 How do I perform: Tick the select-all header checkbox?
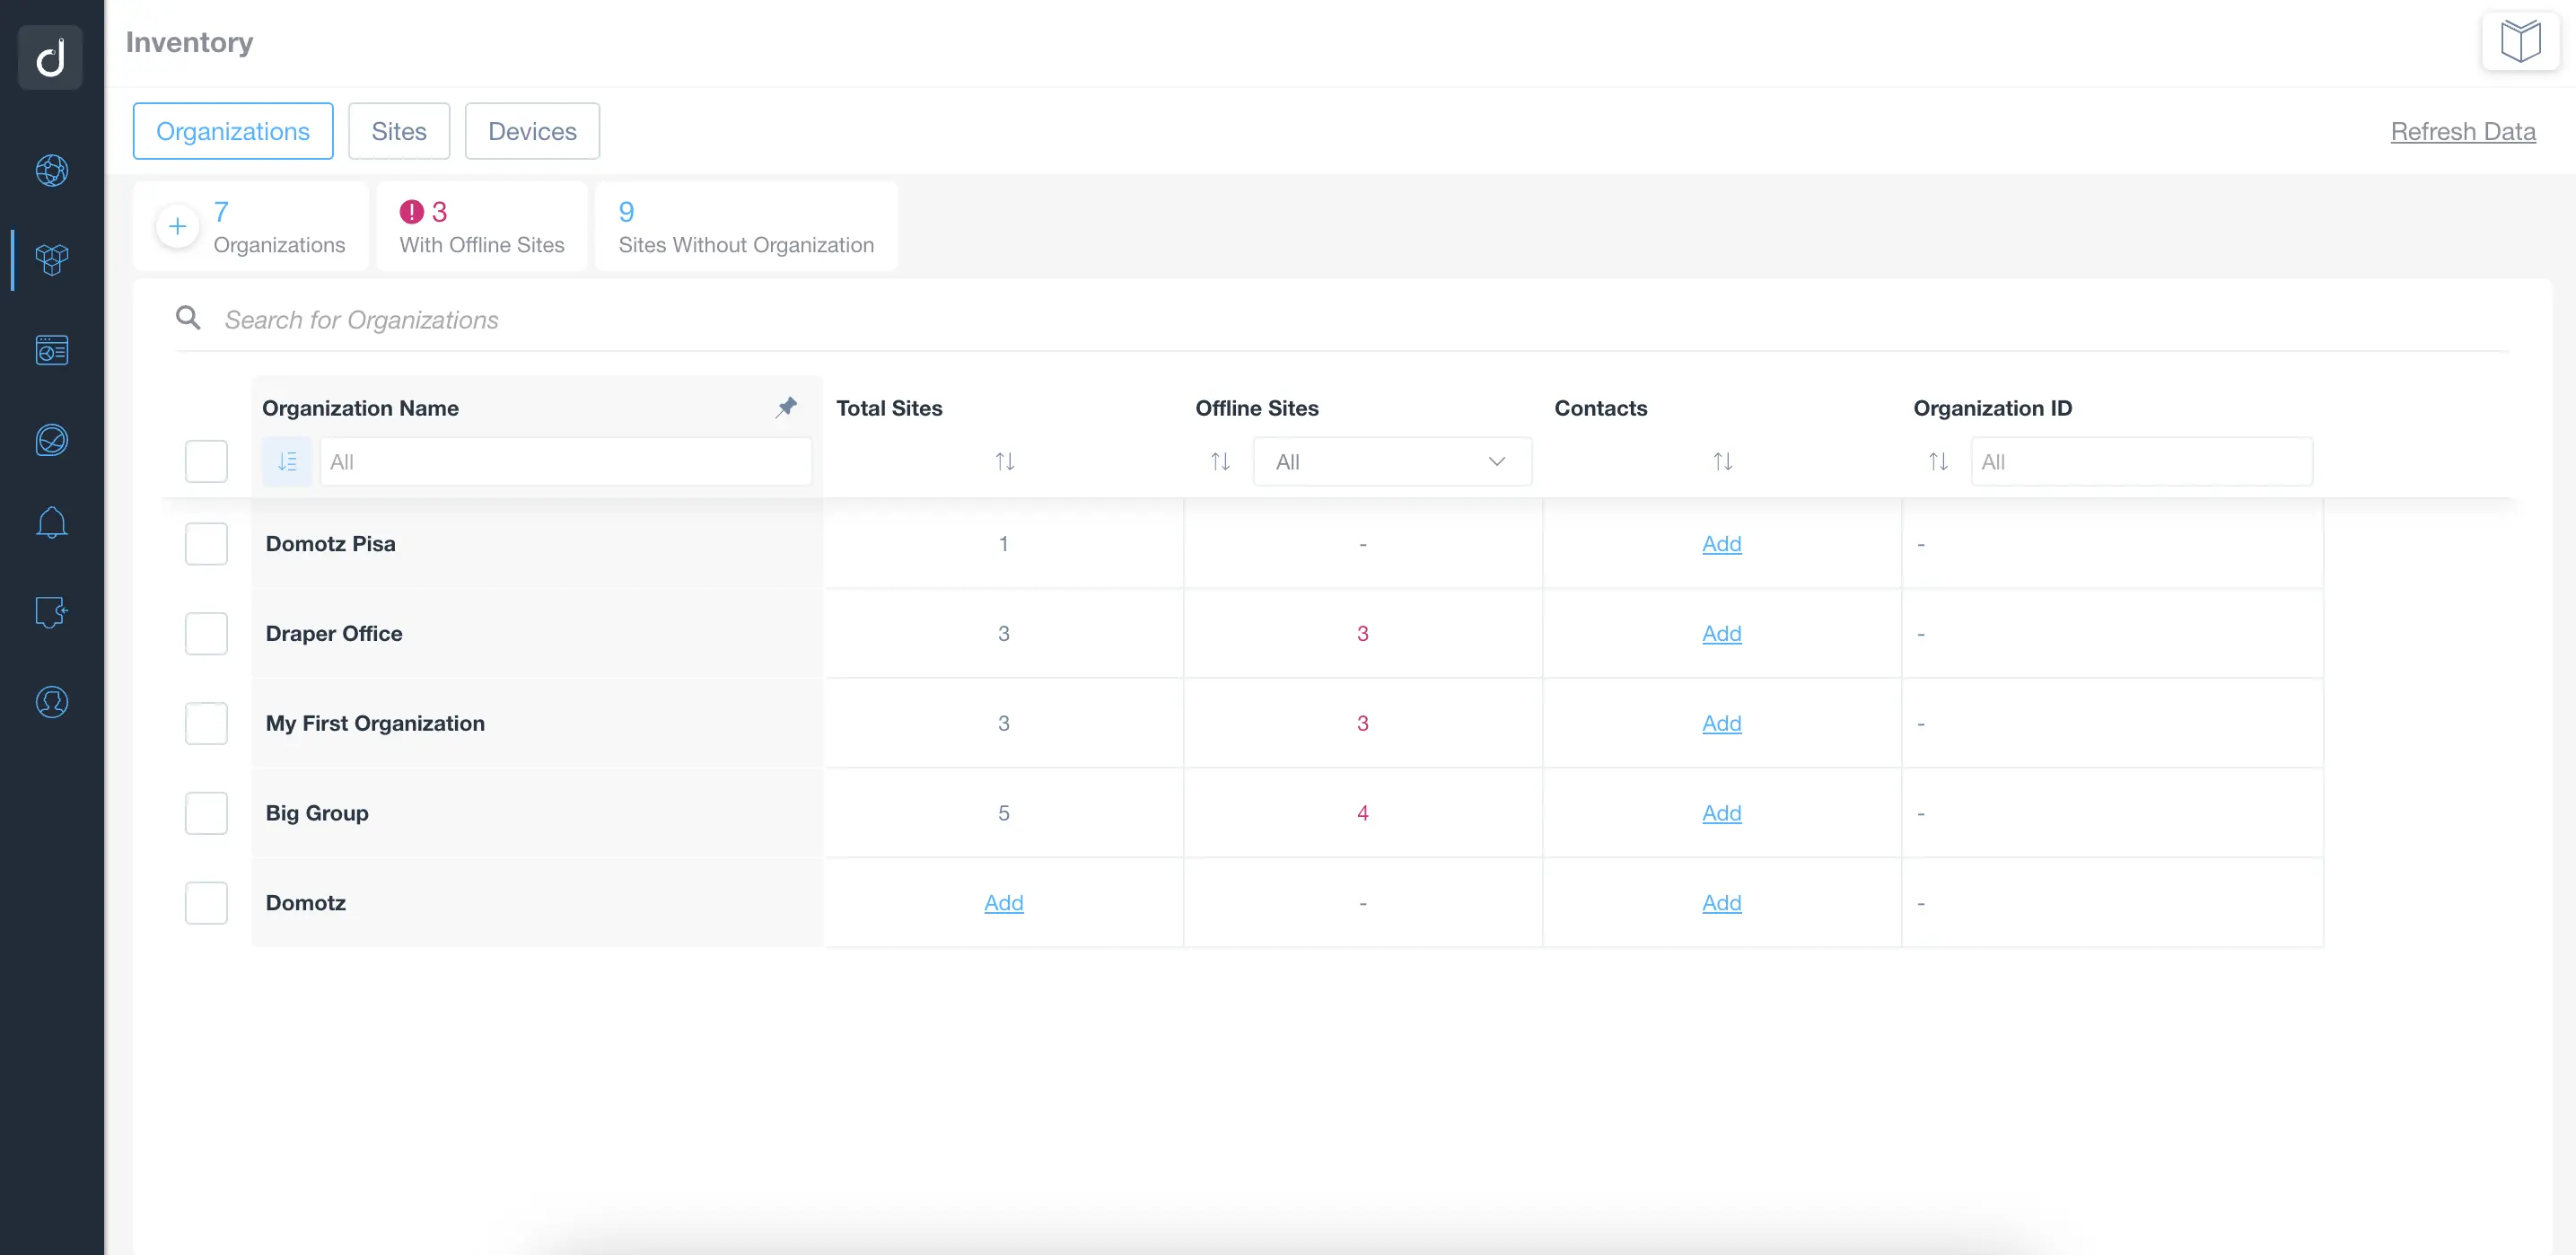point(206,462)
